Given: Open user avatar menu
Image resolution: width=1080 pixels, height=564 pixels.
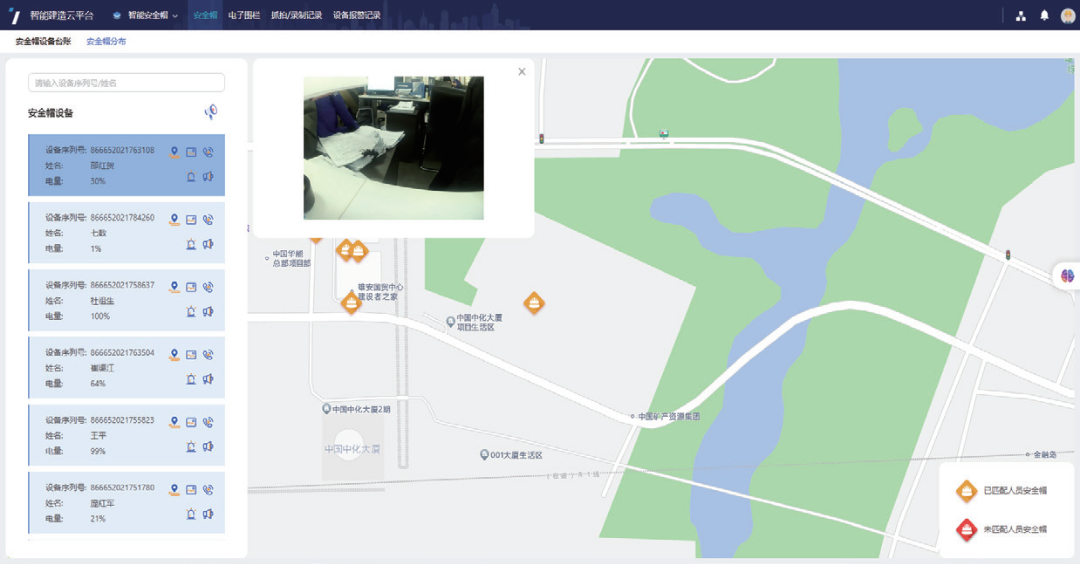Looking at the screenshot, I should (1068, 15).
